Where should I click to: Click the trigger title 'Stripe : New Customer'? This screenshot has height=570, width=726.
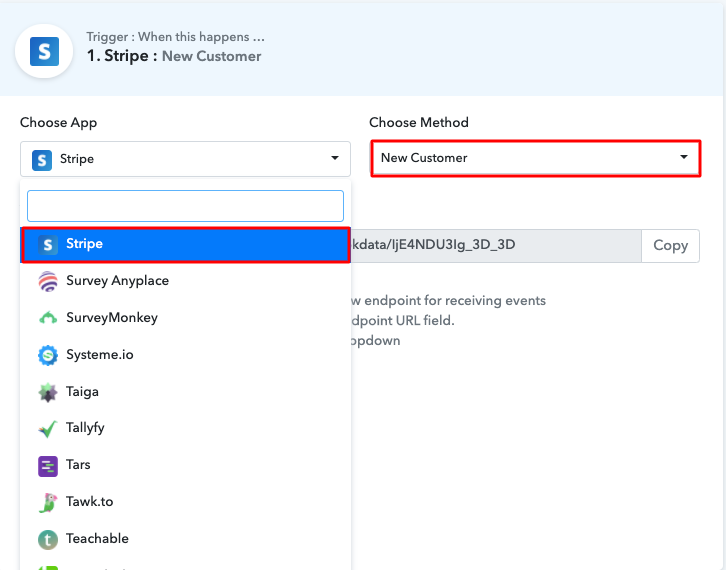pos(174,56)
